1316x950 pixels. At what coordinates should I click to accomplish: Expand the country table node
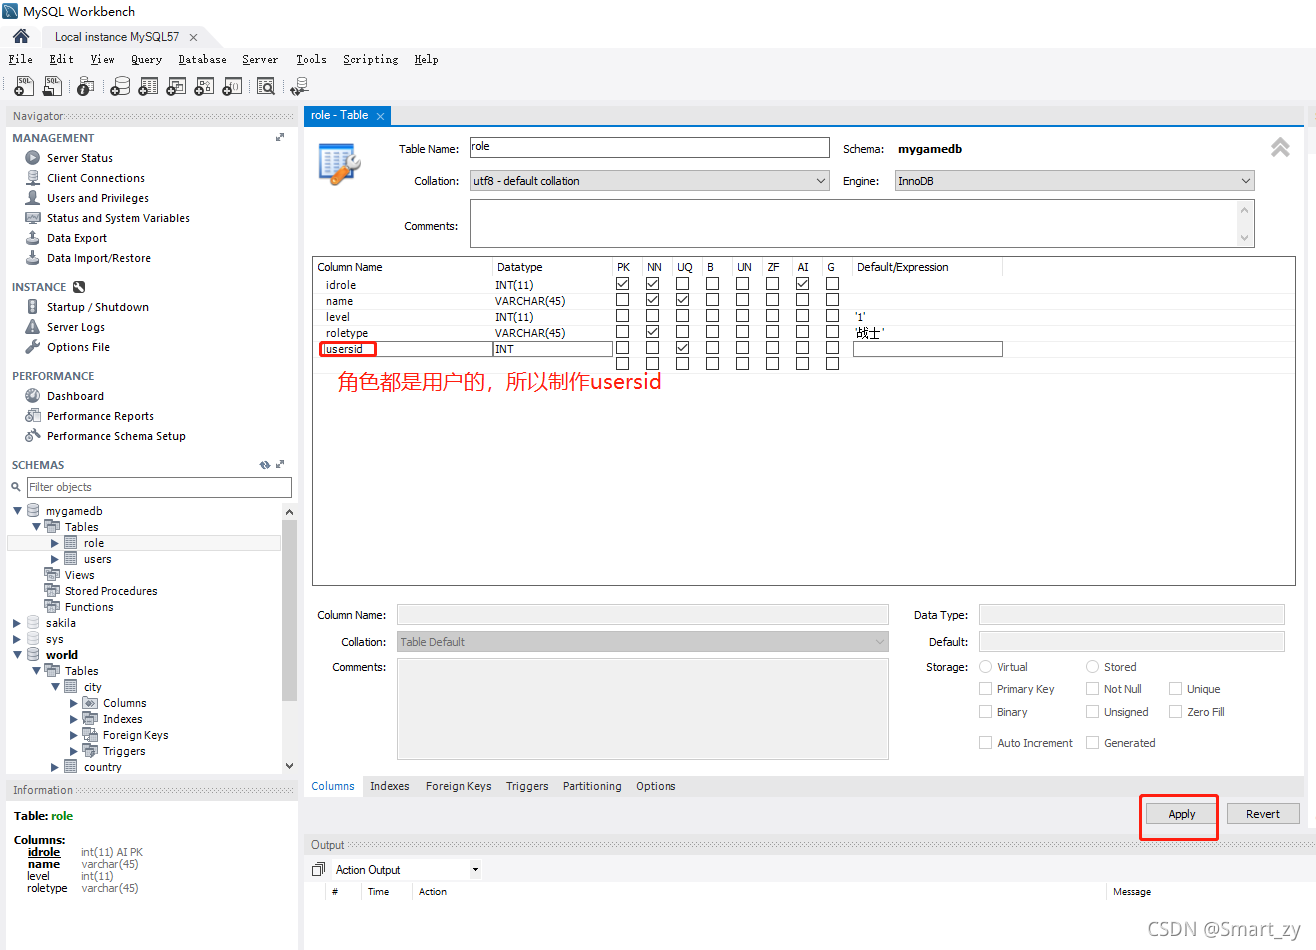pyautogui.click(x=55, y=767)
